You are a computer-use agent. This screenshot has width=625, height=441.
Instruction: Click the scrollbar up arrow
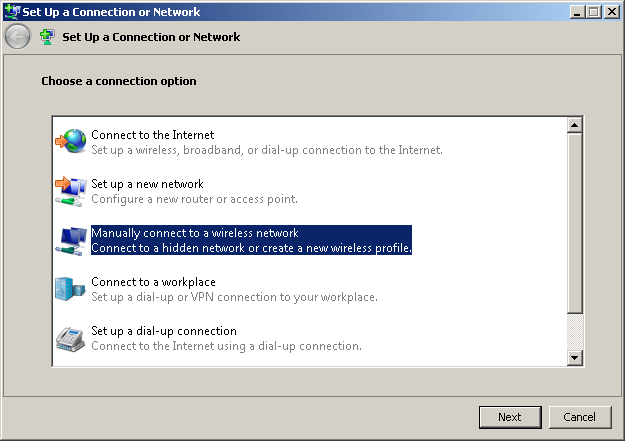tap(574, 125)
